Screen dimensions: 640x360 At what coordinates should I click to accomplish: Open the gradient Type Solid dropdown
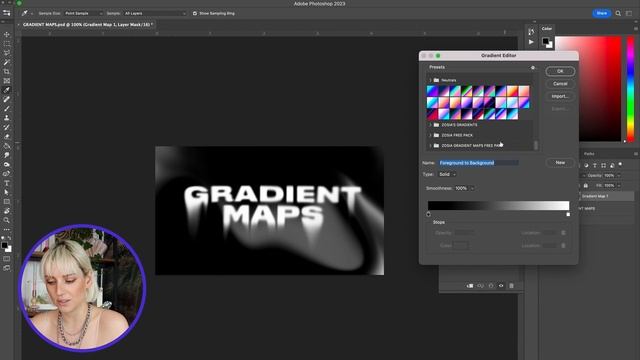(x=447, y=174)
